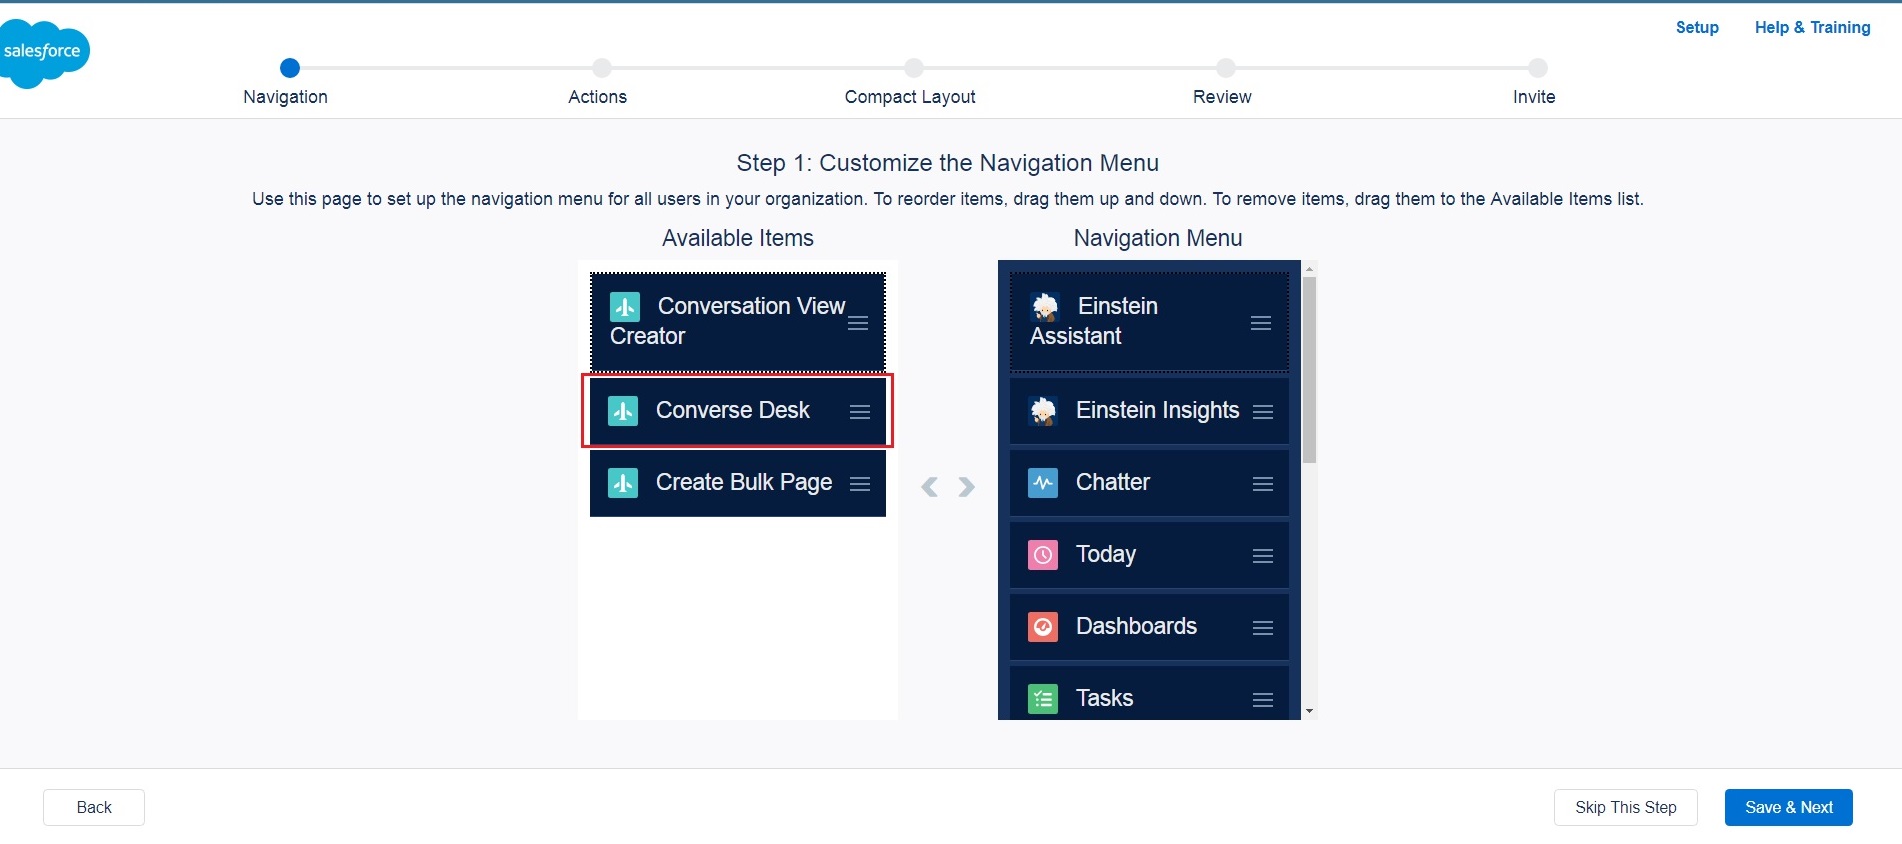Grab the handle on Conversation View Creator
Viewport: 1902px width, 844px height.
[858, 323]
